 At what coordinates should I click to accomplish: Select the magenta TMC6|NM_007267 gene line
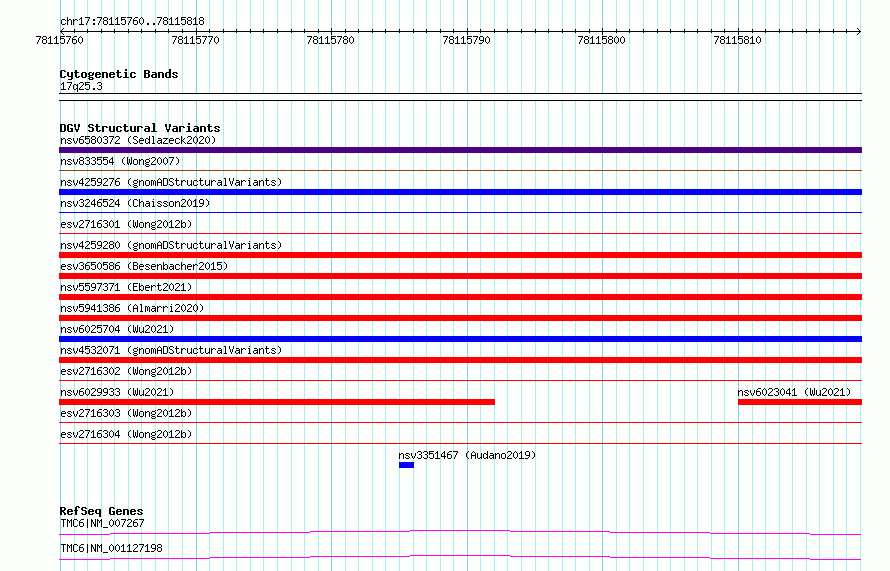pos(460,532)
